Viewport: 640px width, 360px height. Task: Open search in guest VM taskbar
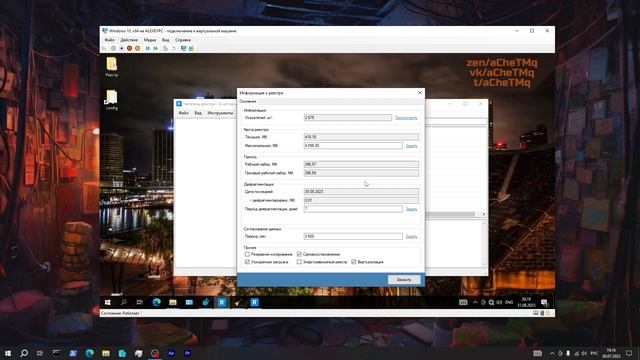[124, 302]
